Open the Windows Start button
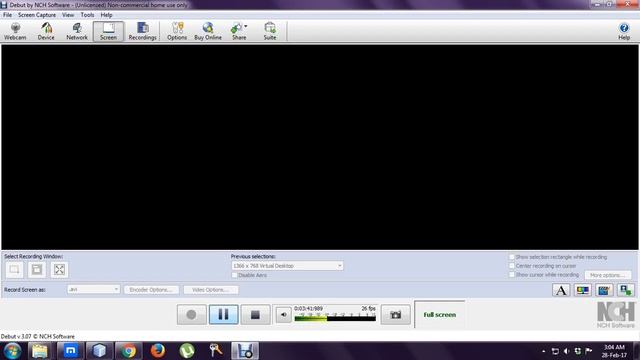Image resolution: width=640 pixels, height=360 pixels. click(12, 351)
